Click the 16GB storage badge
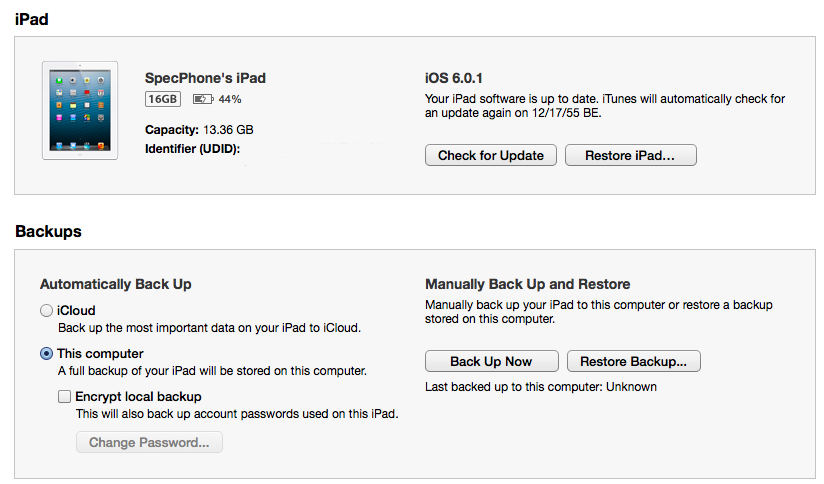This screenshot has height=484, width=824. click(163, 99)
